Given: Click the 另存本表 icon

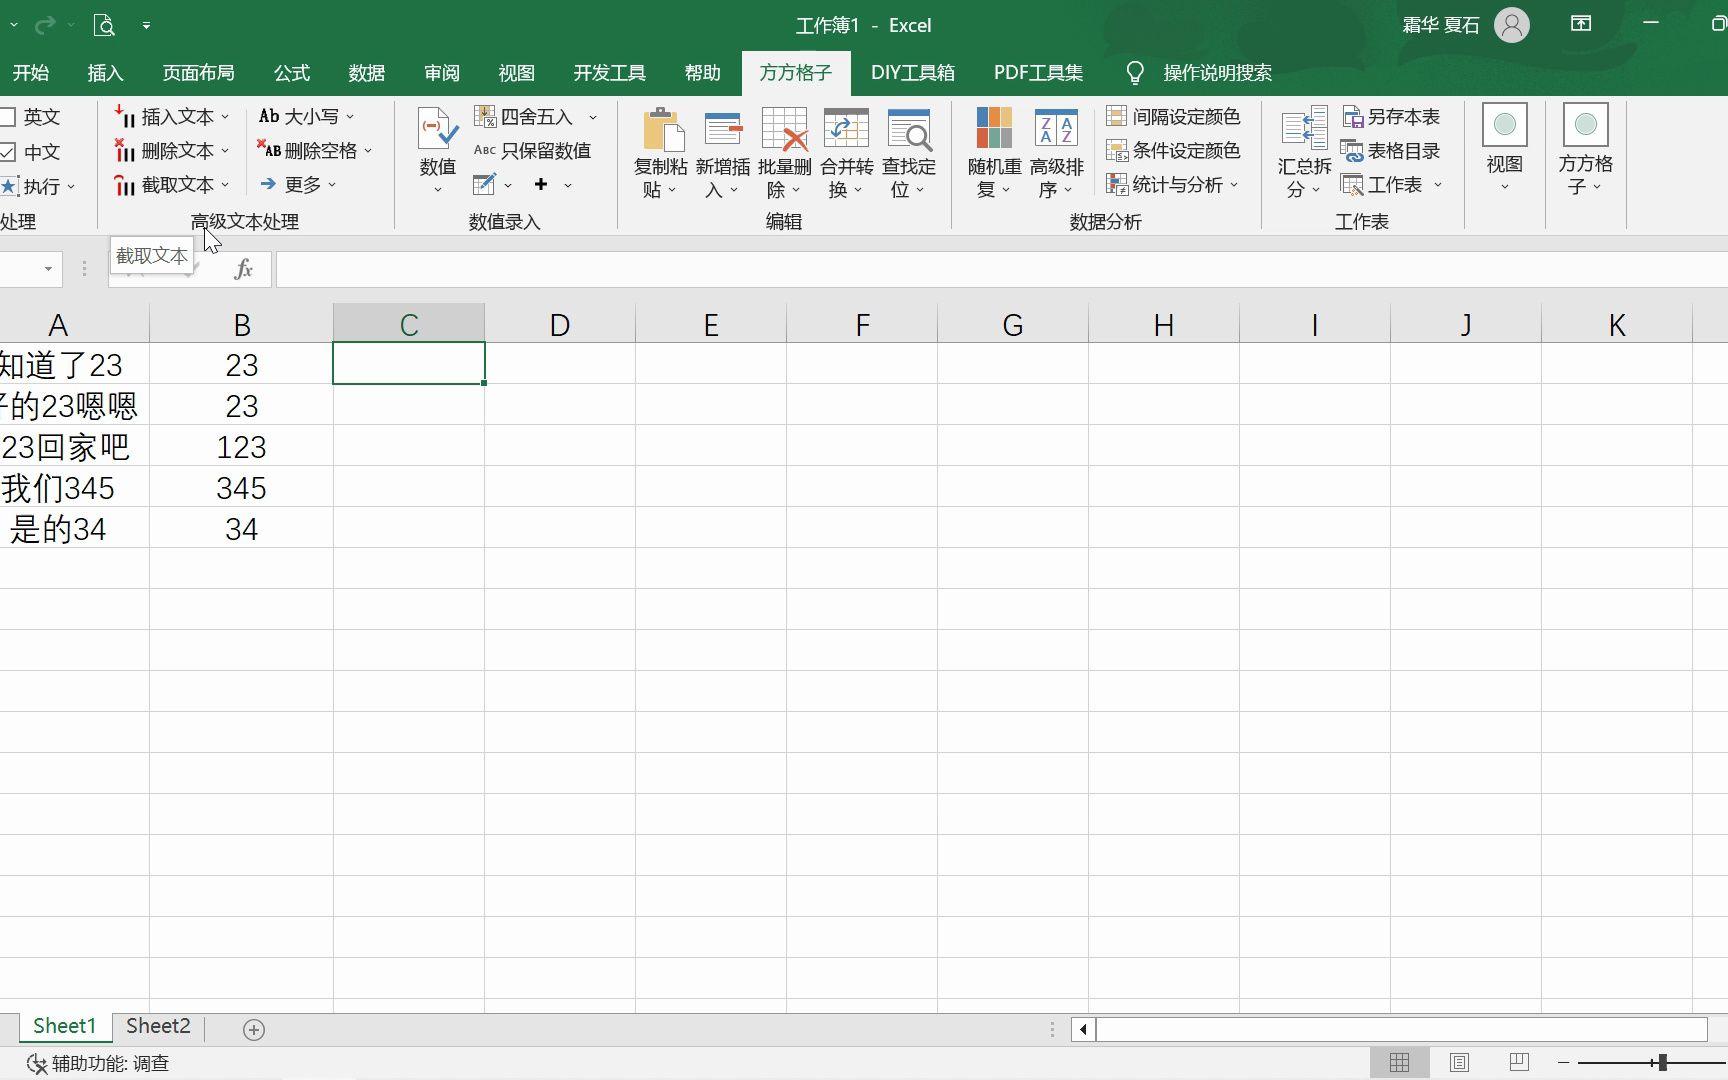Looking at the screenshot, I should pos(1391,117).
